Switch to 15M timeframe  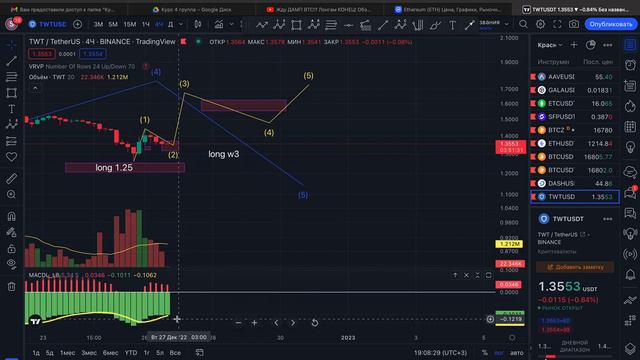click(x=130, y=24)
